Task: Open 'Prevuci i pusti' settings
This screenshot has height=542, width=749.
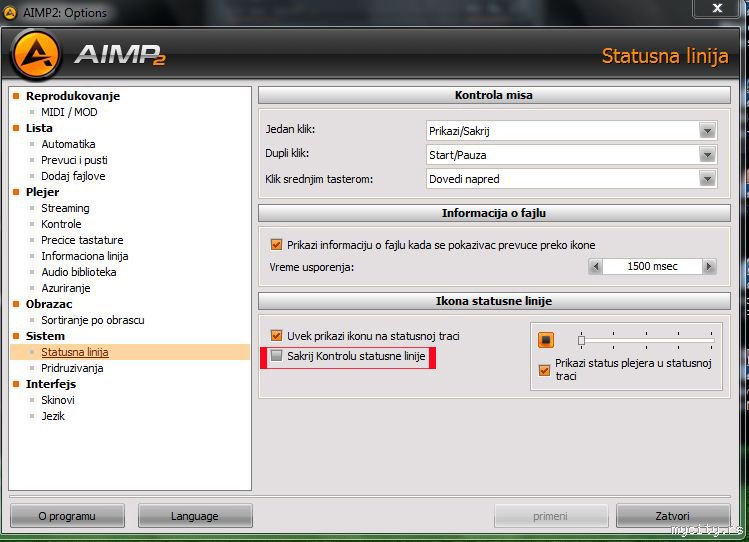Action: (x=74, y=160)
